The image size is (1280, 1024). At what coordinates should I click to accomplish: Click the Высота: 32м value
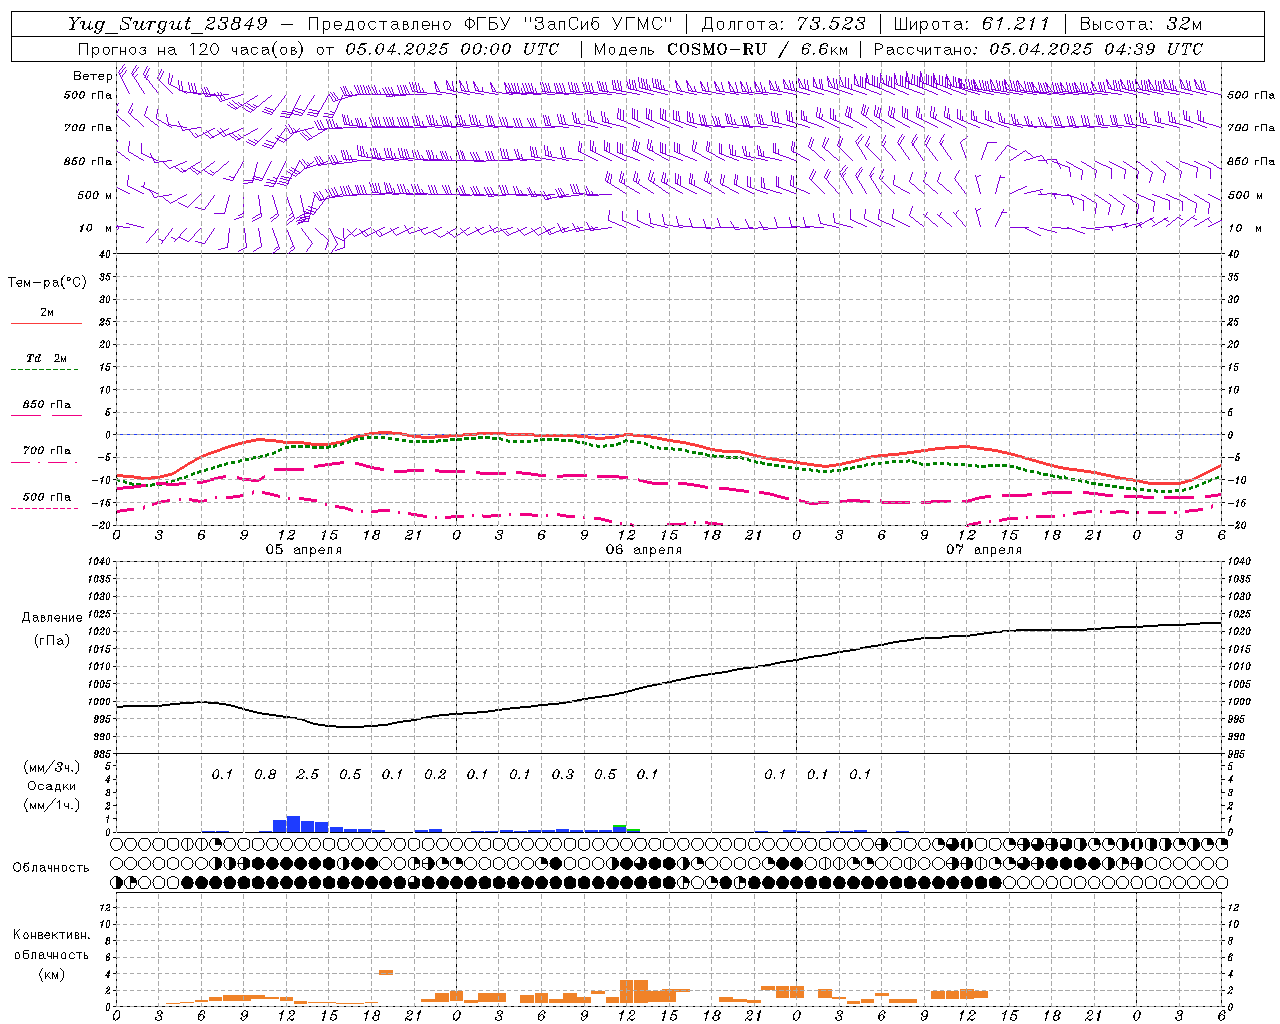click(1140, 24)
